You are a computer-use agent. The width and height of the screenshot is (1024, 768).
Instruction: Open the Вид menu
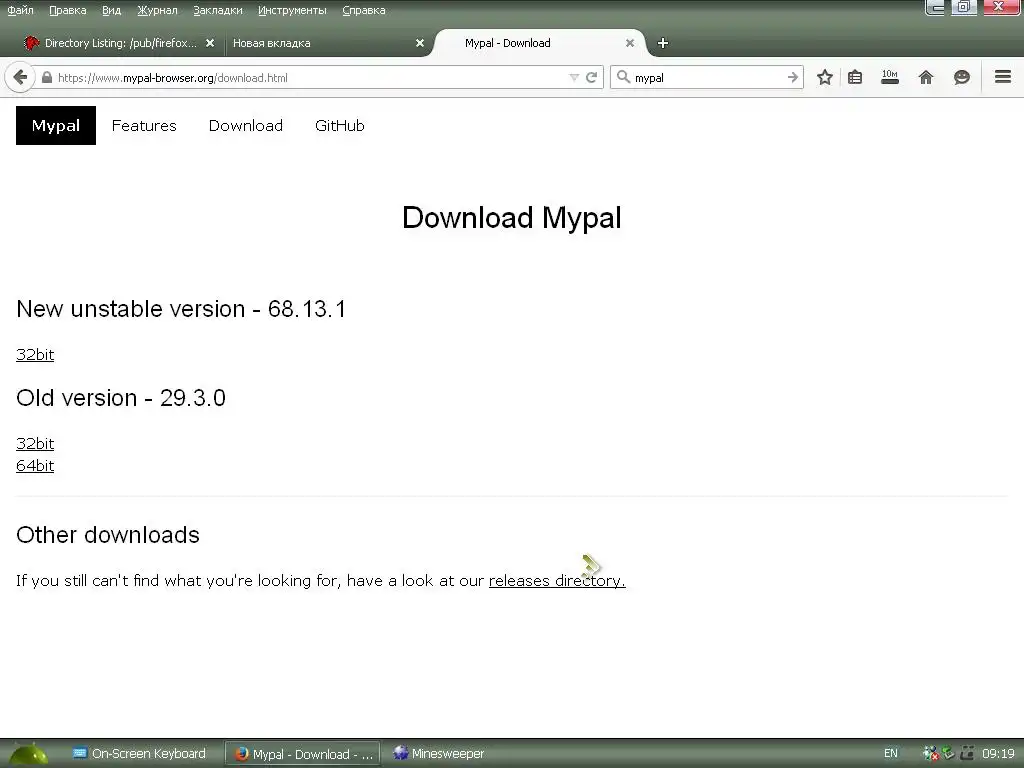111,10
